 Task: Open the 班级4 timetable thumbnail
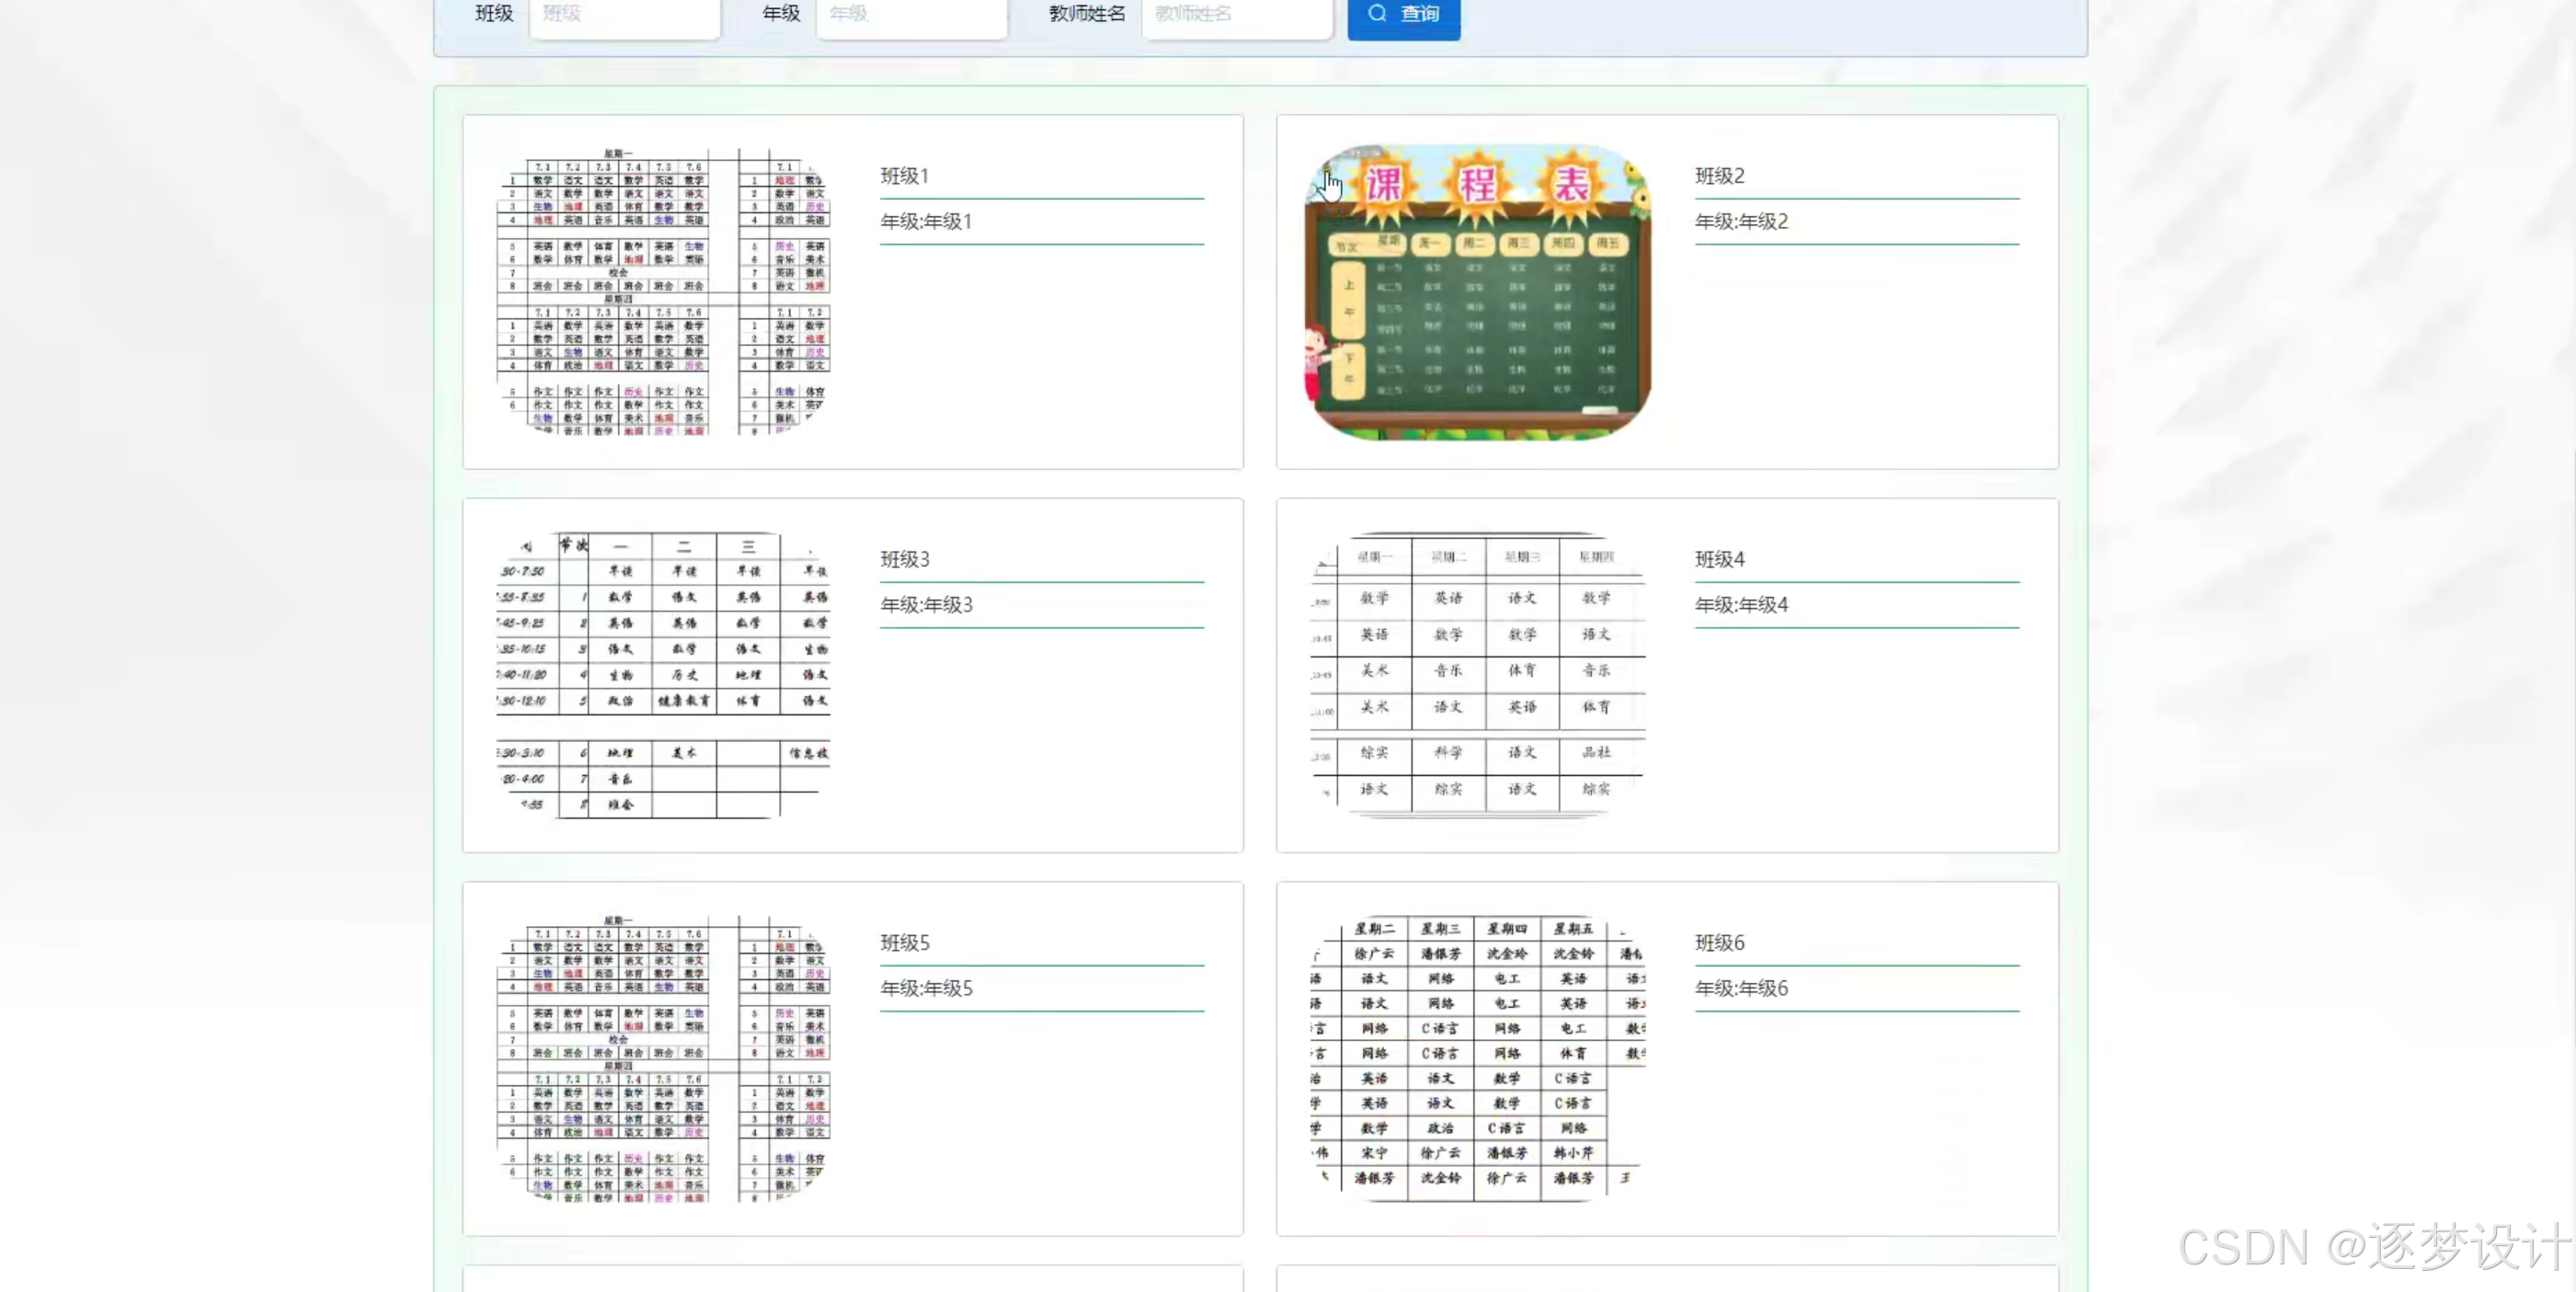(1477, 675)
